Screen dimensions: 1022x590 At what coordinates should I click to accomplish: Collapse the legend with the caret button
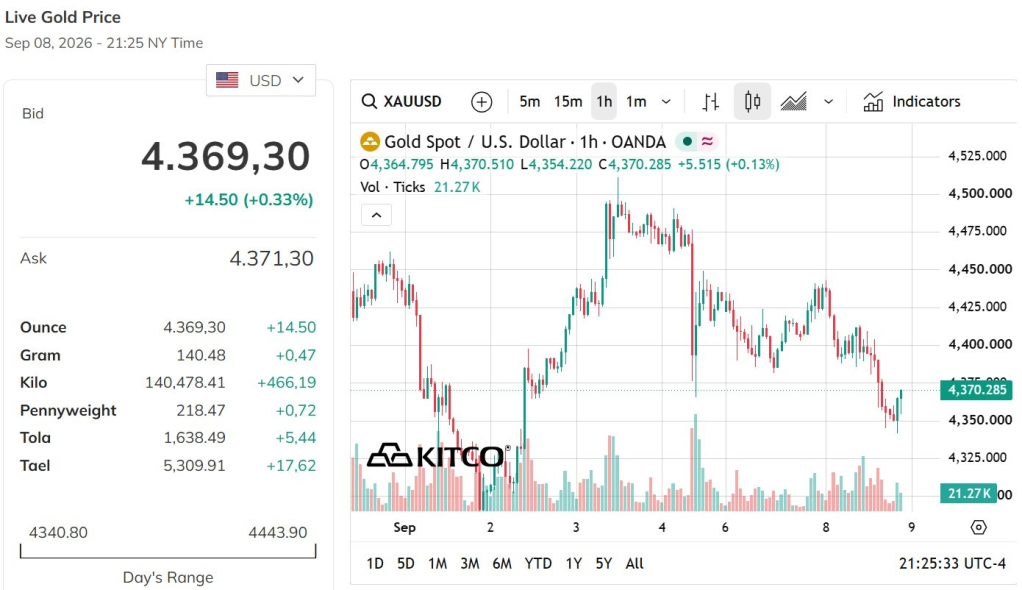pyautogui.click(x=376, y=215)
